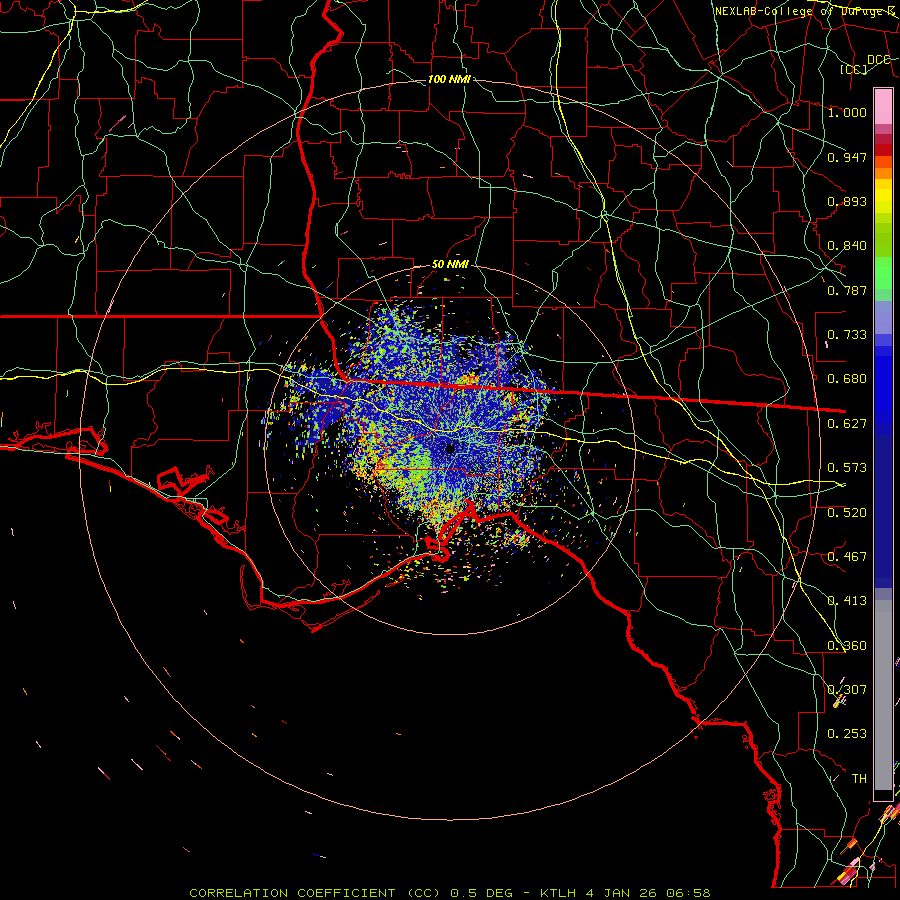This screenshot has height=900, width=900.
Task: Click the 0.840 scale value
Action: click(x=847, y=246)
